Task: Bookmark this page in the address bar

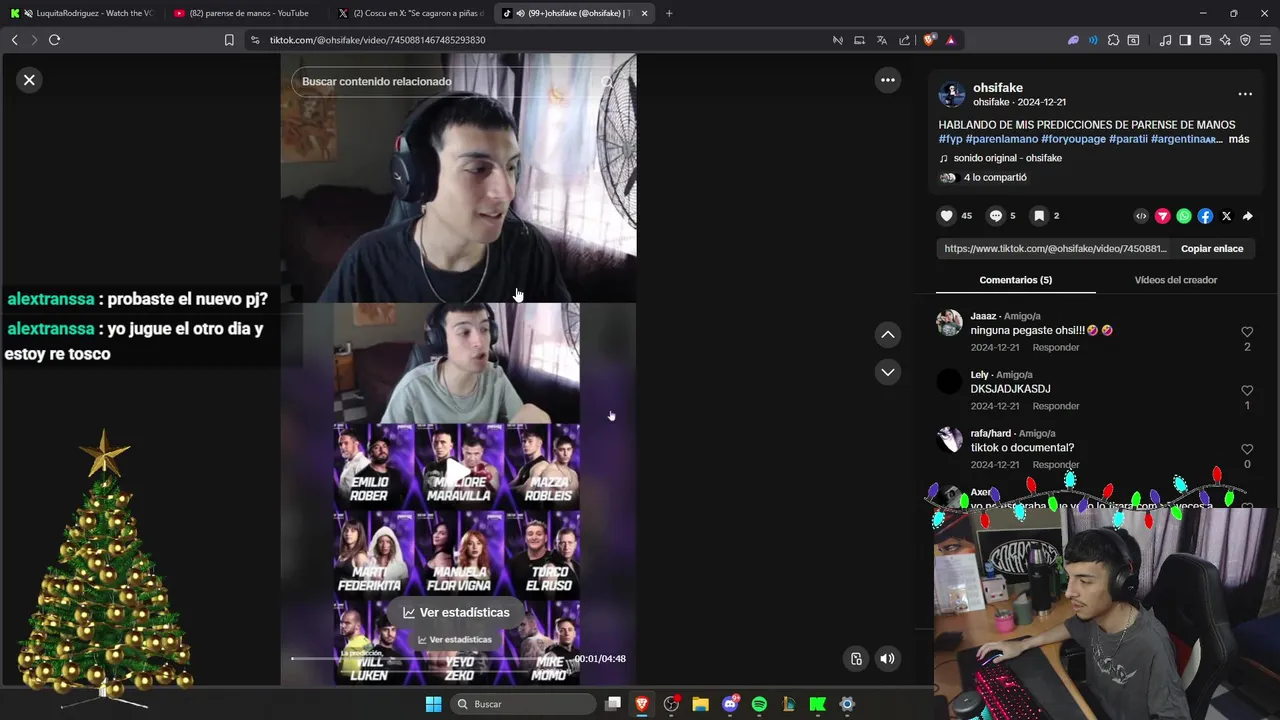Action: click(229, 40)
